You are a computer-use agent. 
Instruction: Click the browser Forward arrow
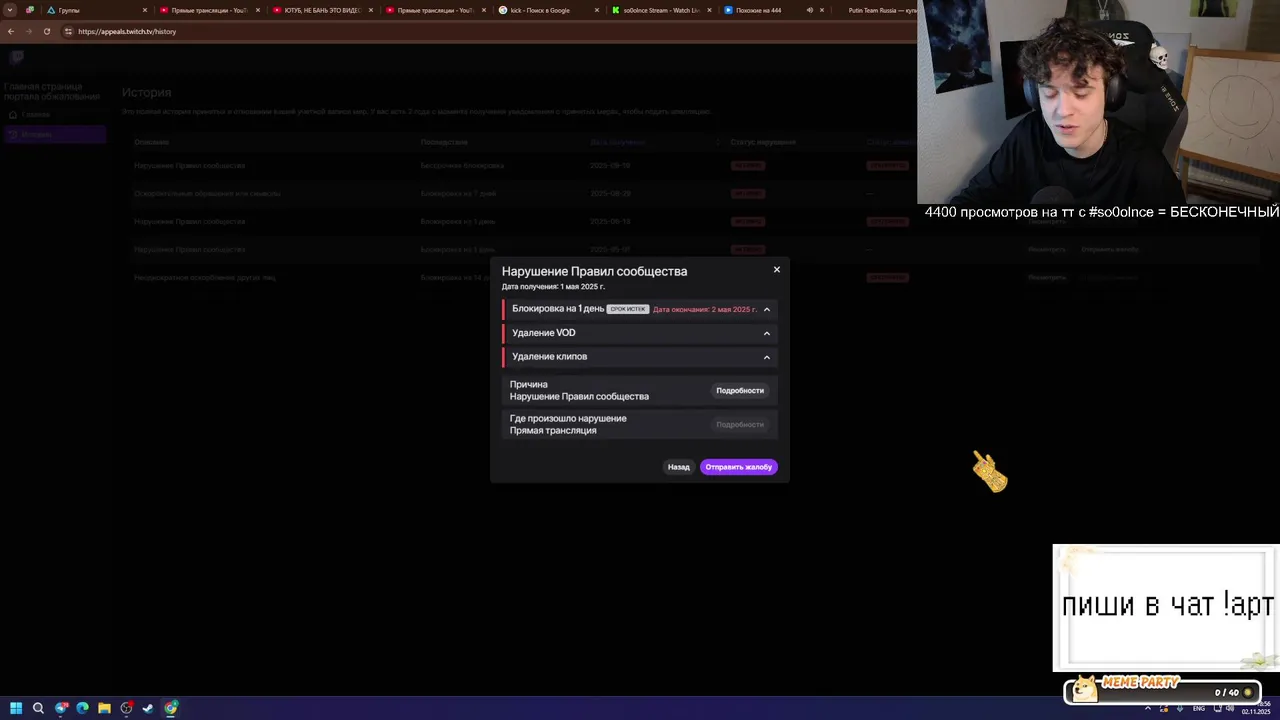click(x=29, y=31)
